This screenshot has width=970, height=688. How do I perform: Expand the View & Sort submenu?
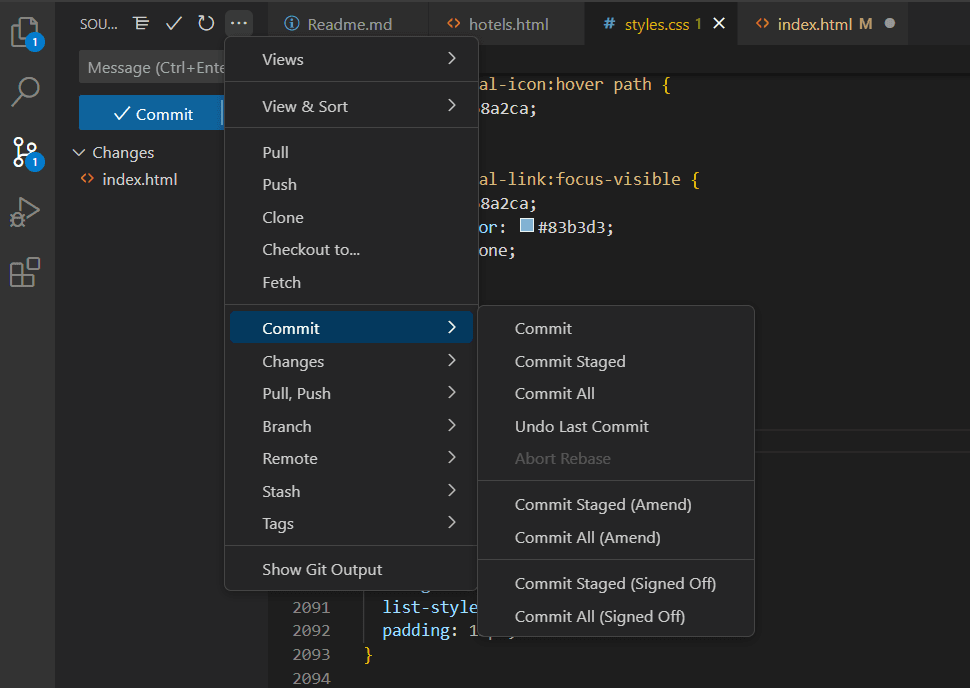(351, 106)
